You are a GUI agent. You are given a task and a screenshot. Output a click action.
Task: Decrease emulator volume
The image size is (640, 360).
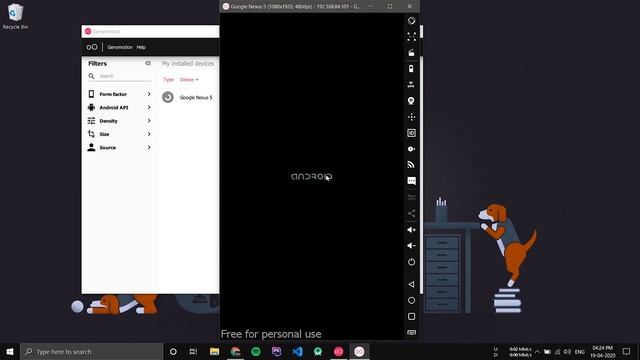click(x=411, y=246)
